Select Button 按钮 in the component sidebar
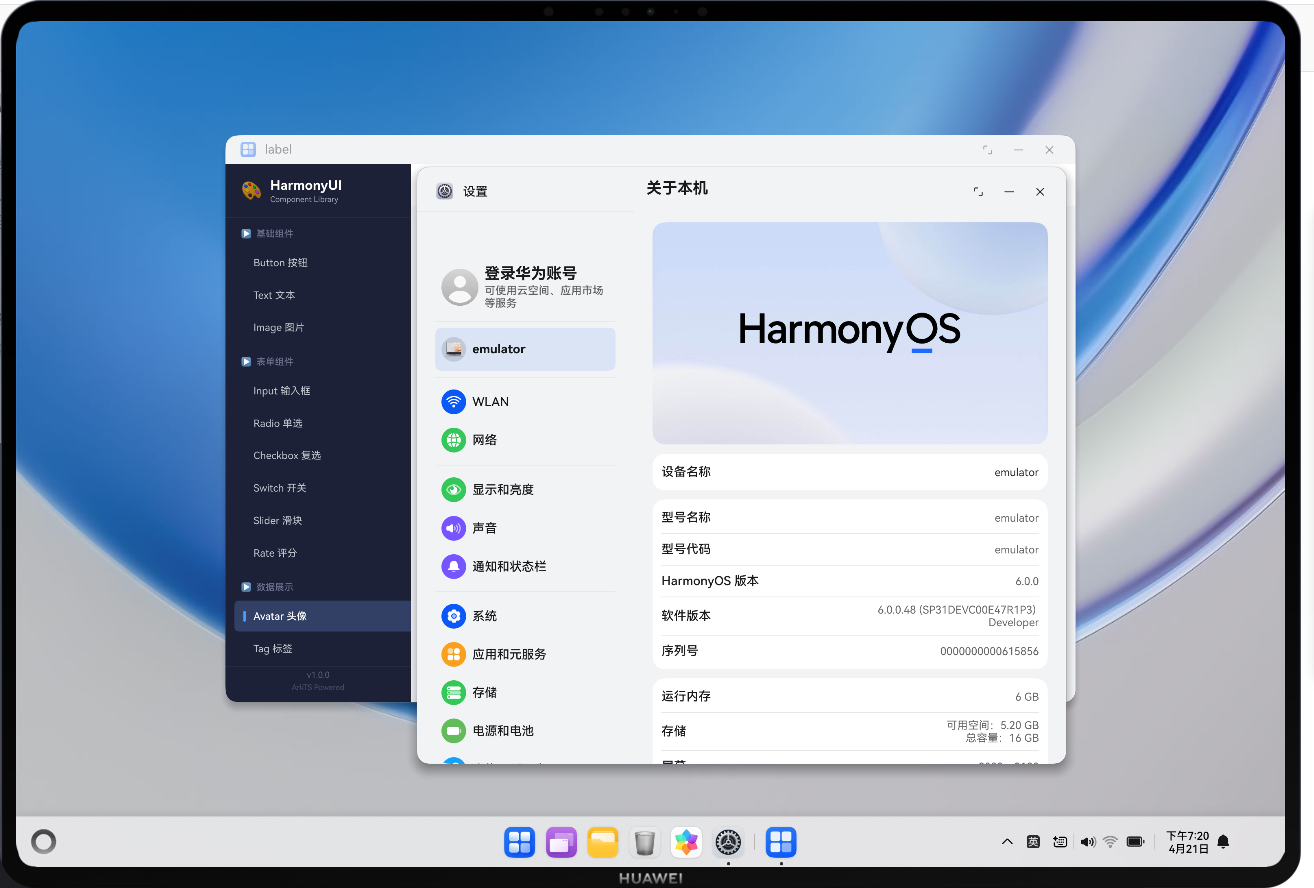The height and width of the screenshot is (888, 1314). tap(278, 262)
